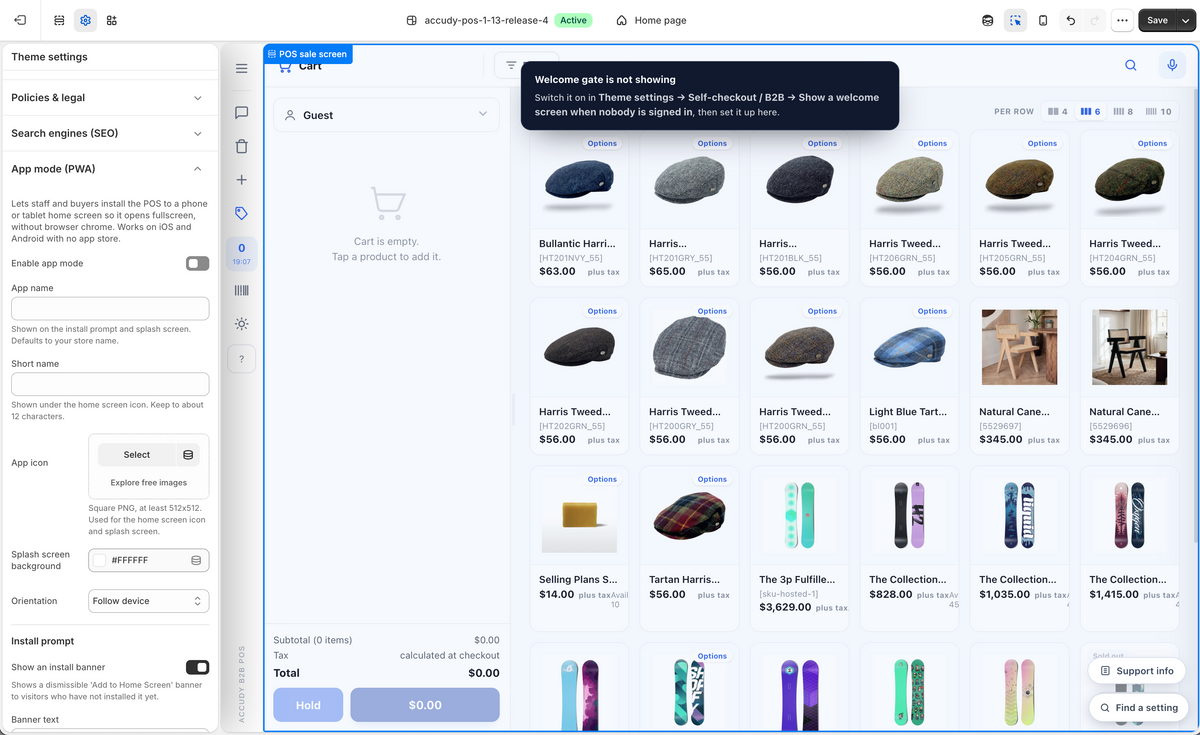Click the Select button for App icon
1200x735 pixels.
coord(137,455)
